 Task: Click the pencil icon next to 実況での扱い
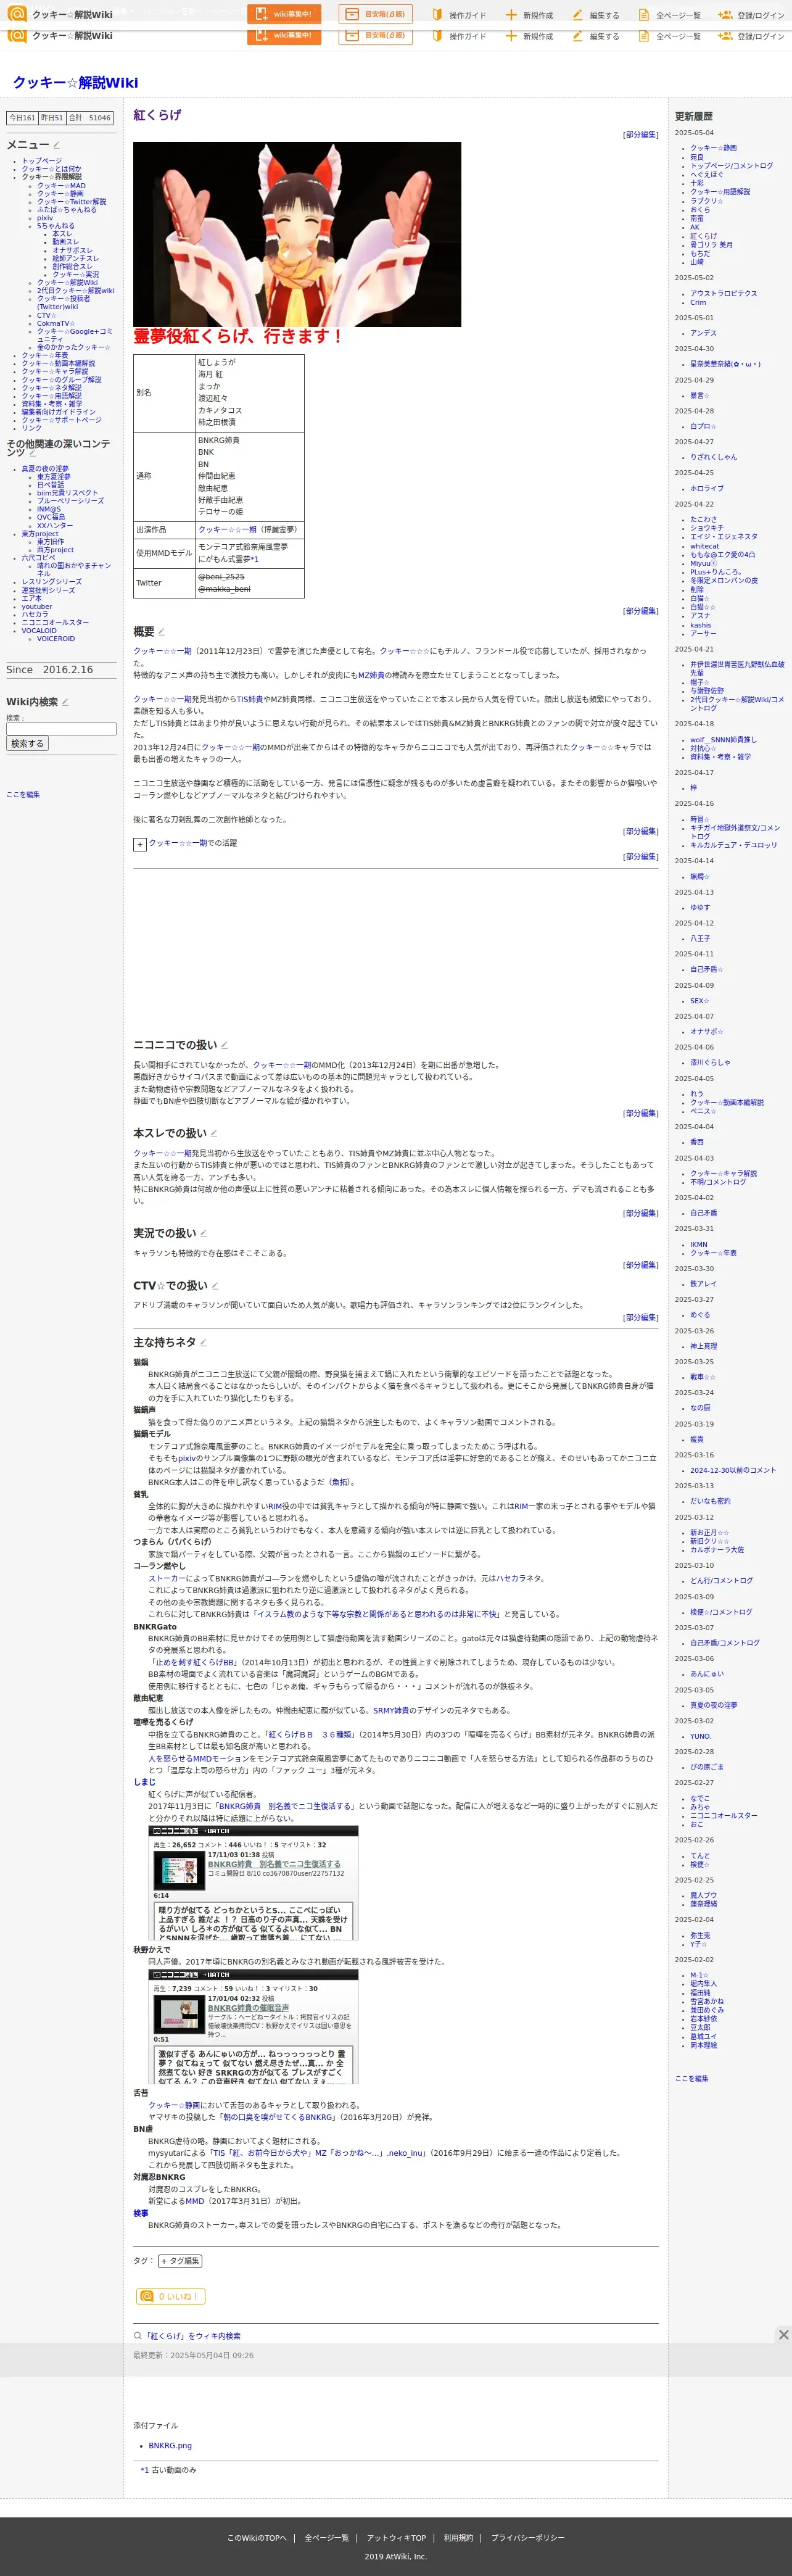coord(203,1233)
